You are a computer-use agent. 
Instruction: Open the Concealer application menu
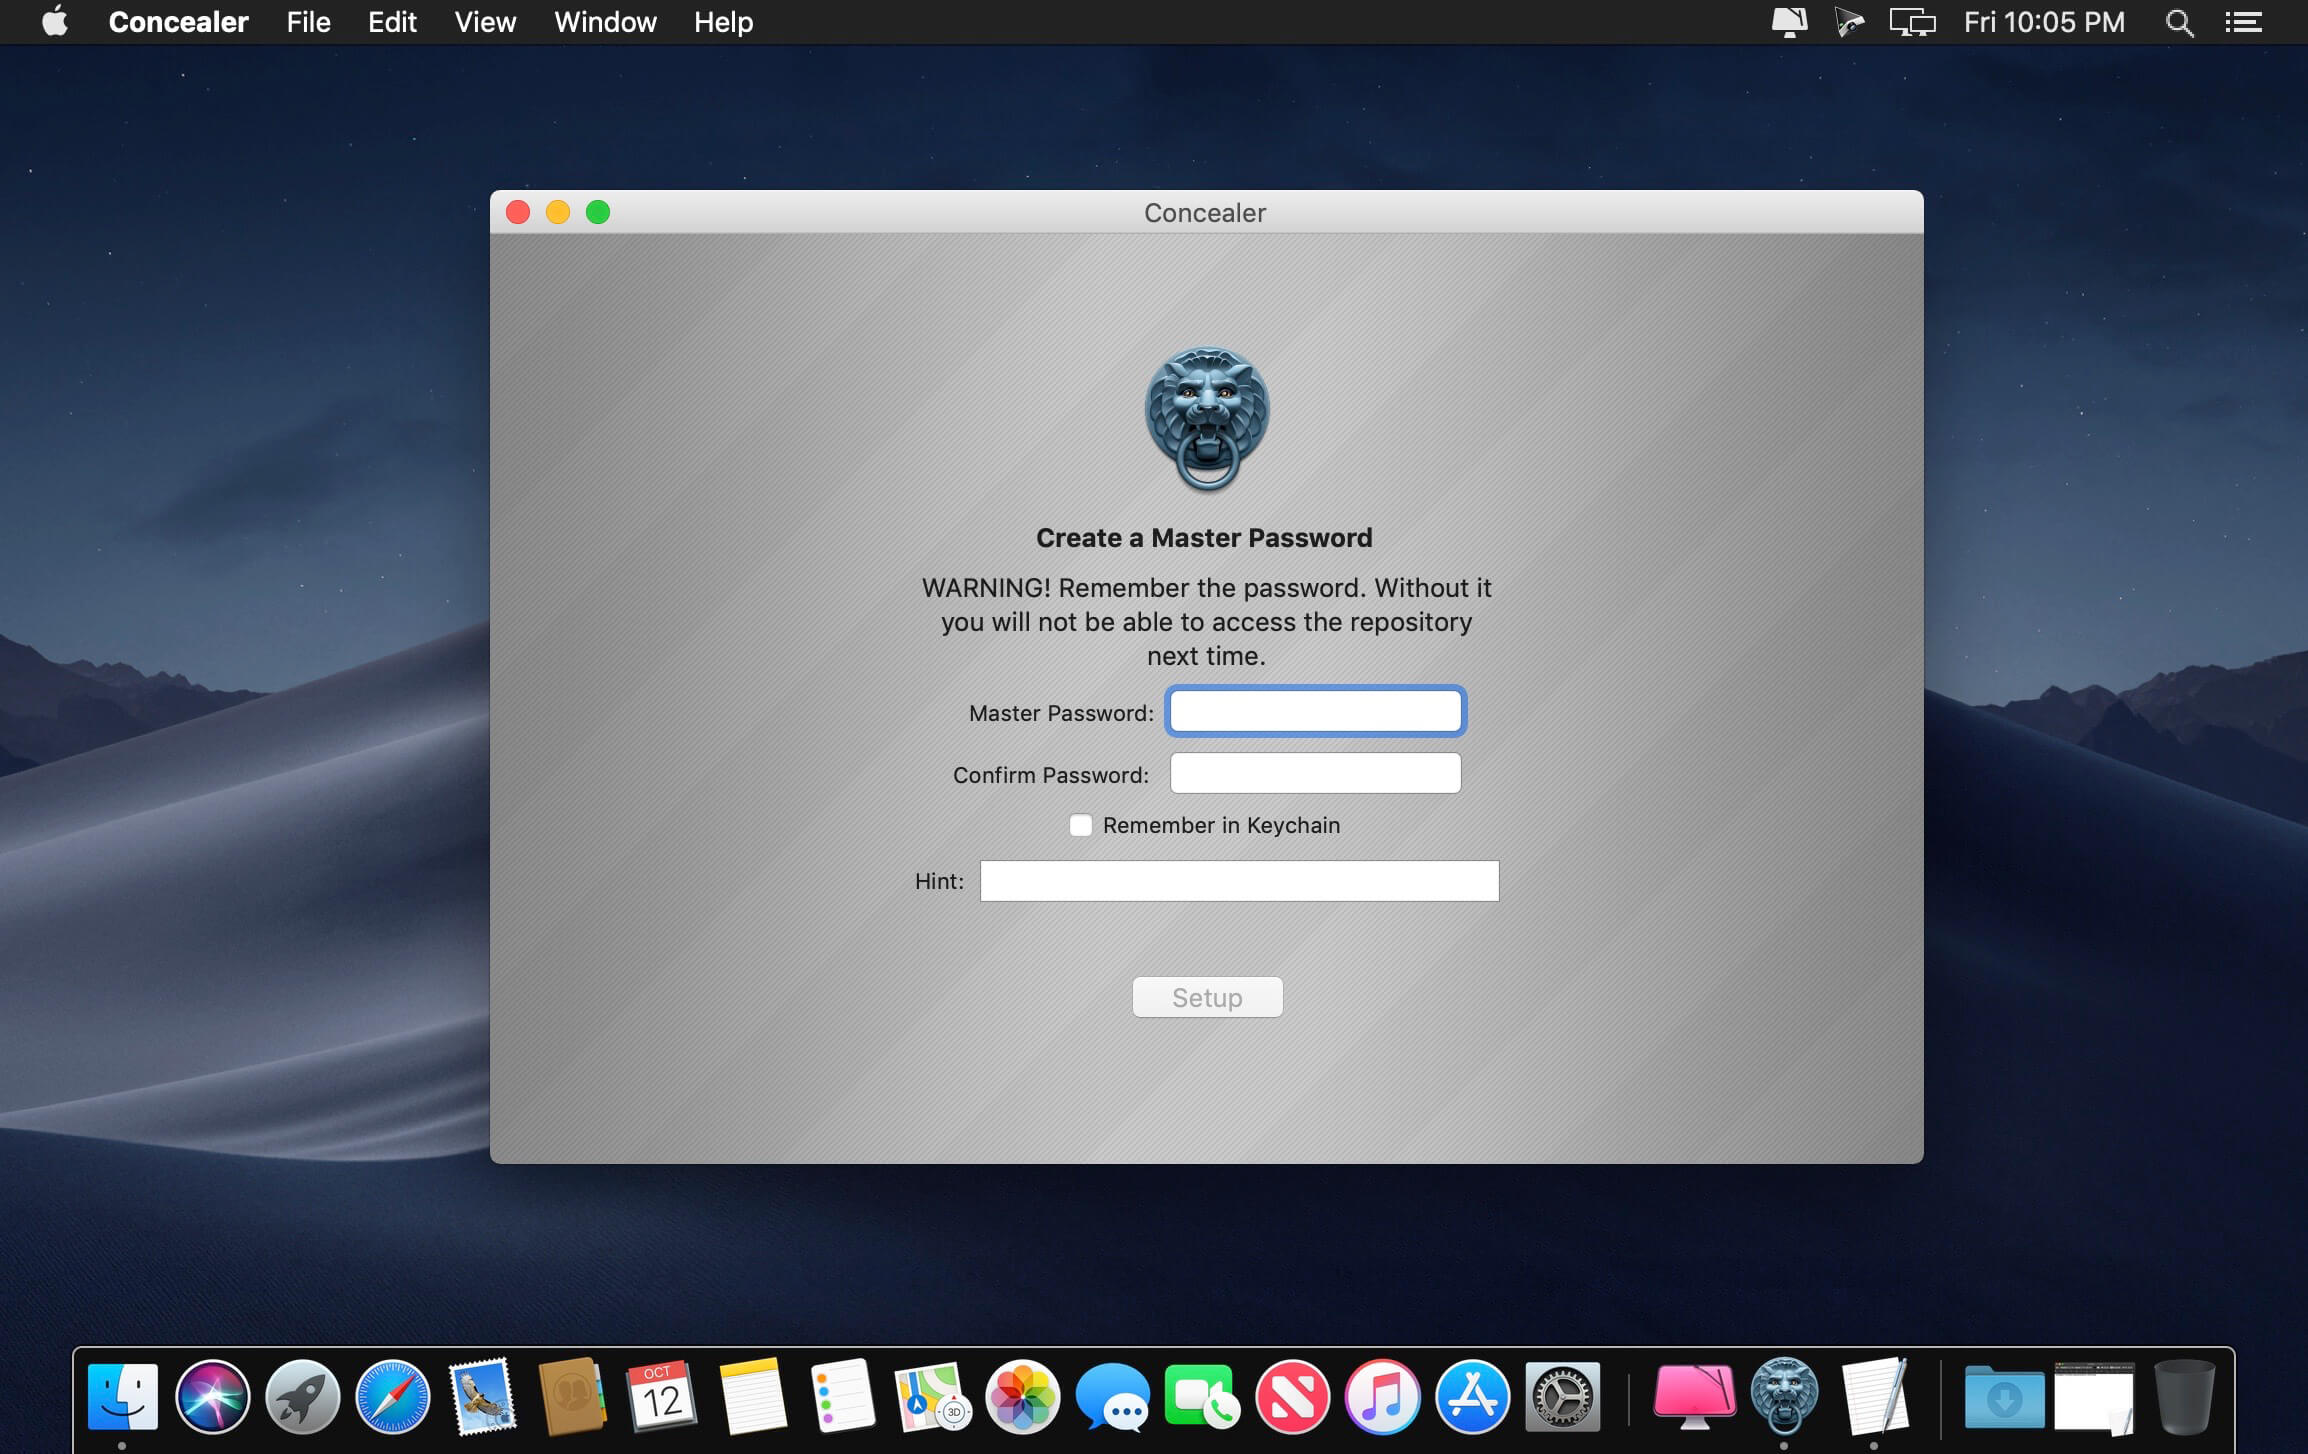point(178,22)
